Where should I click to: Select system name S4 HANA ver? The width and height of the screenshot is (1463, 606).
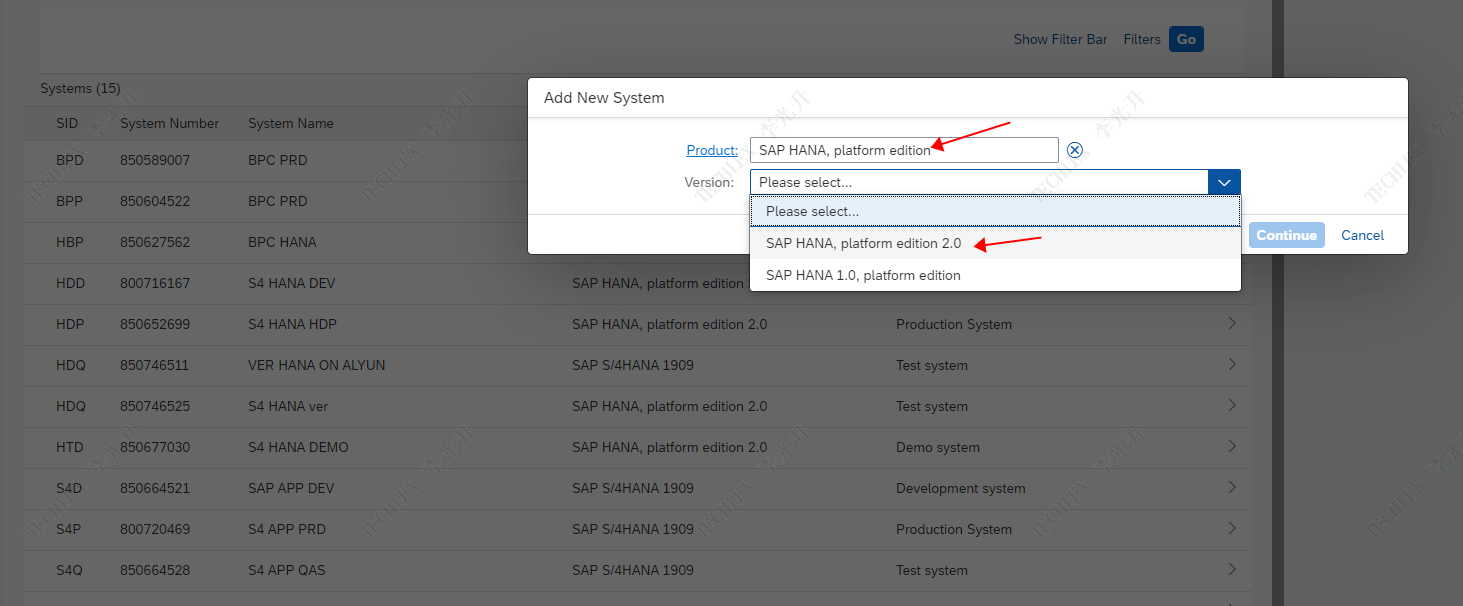pyautogui.click(x=288, y=406)
